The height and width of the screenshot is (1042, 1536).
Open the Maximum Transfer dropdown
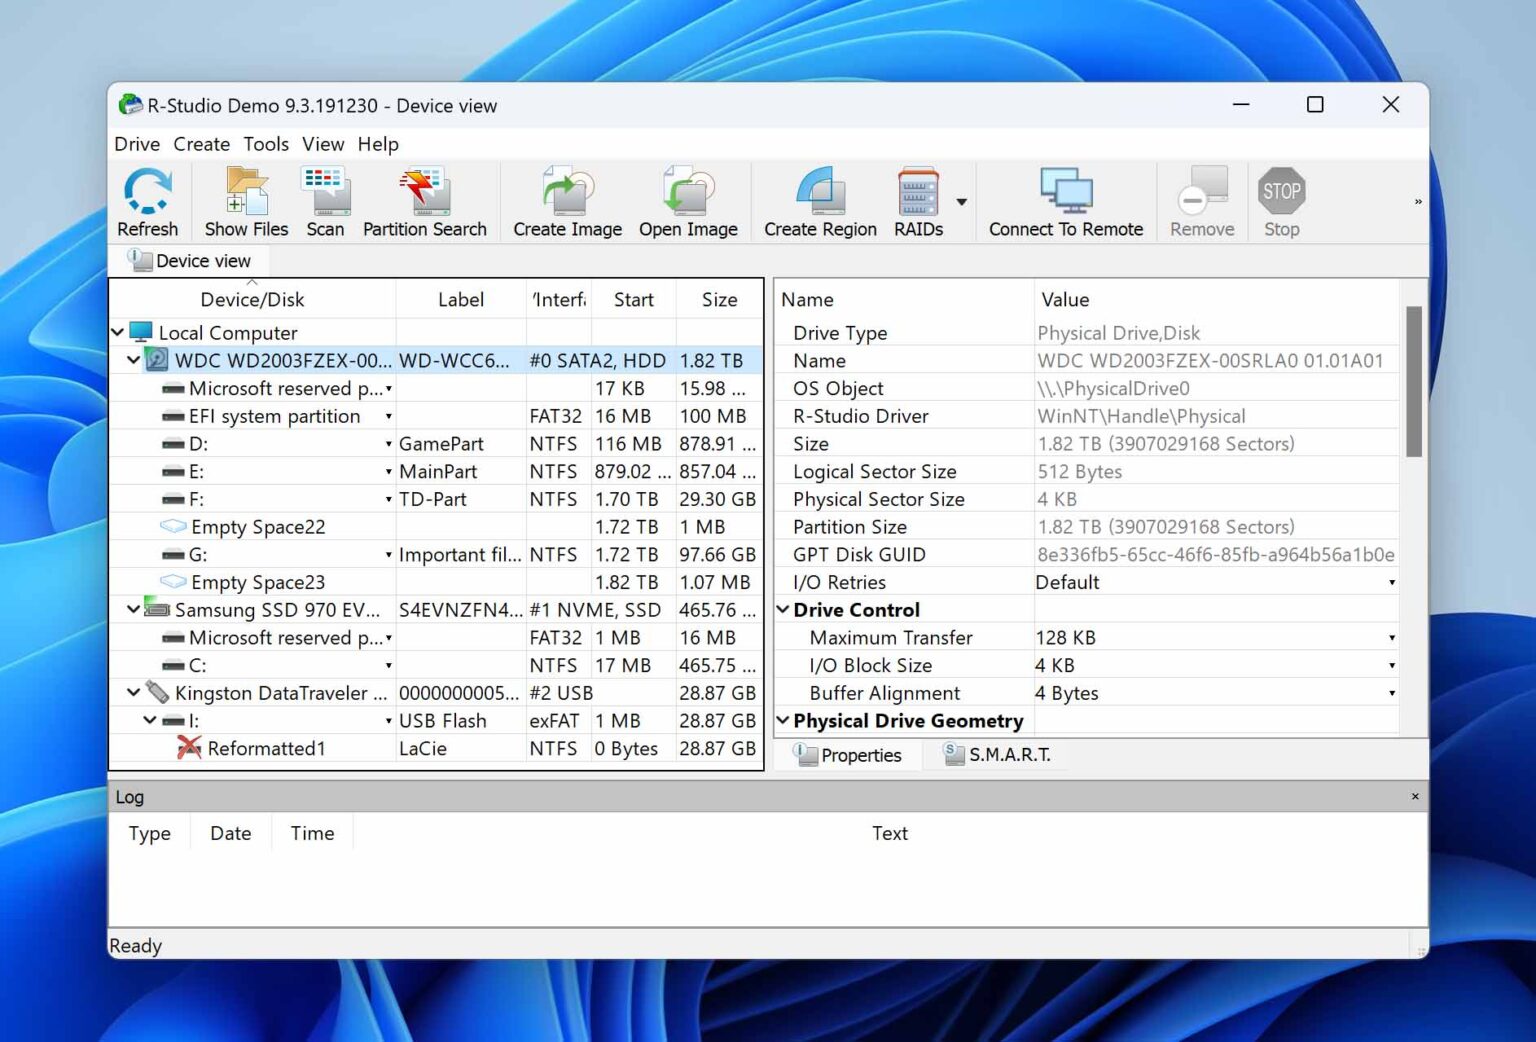(x=1391, y=637)
